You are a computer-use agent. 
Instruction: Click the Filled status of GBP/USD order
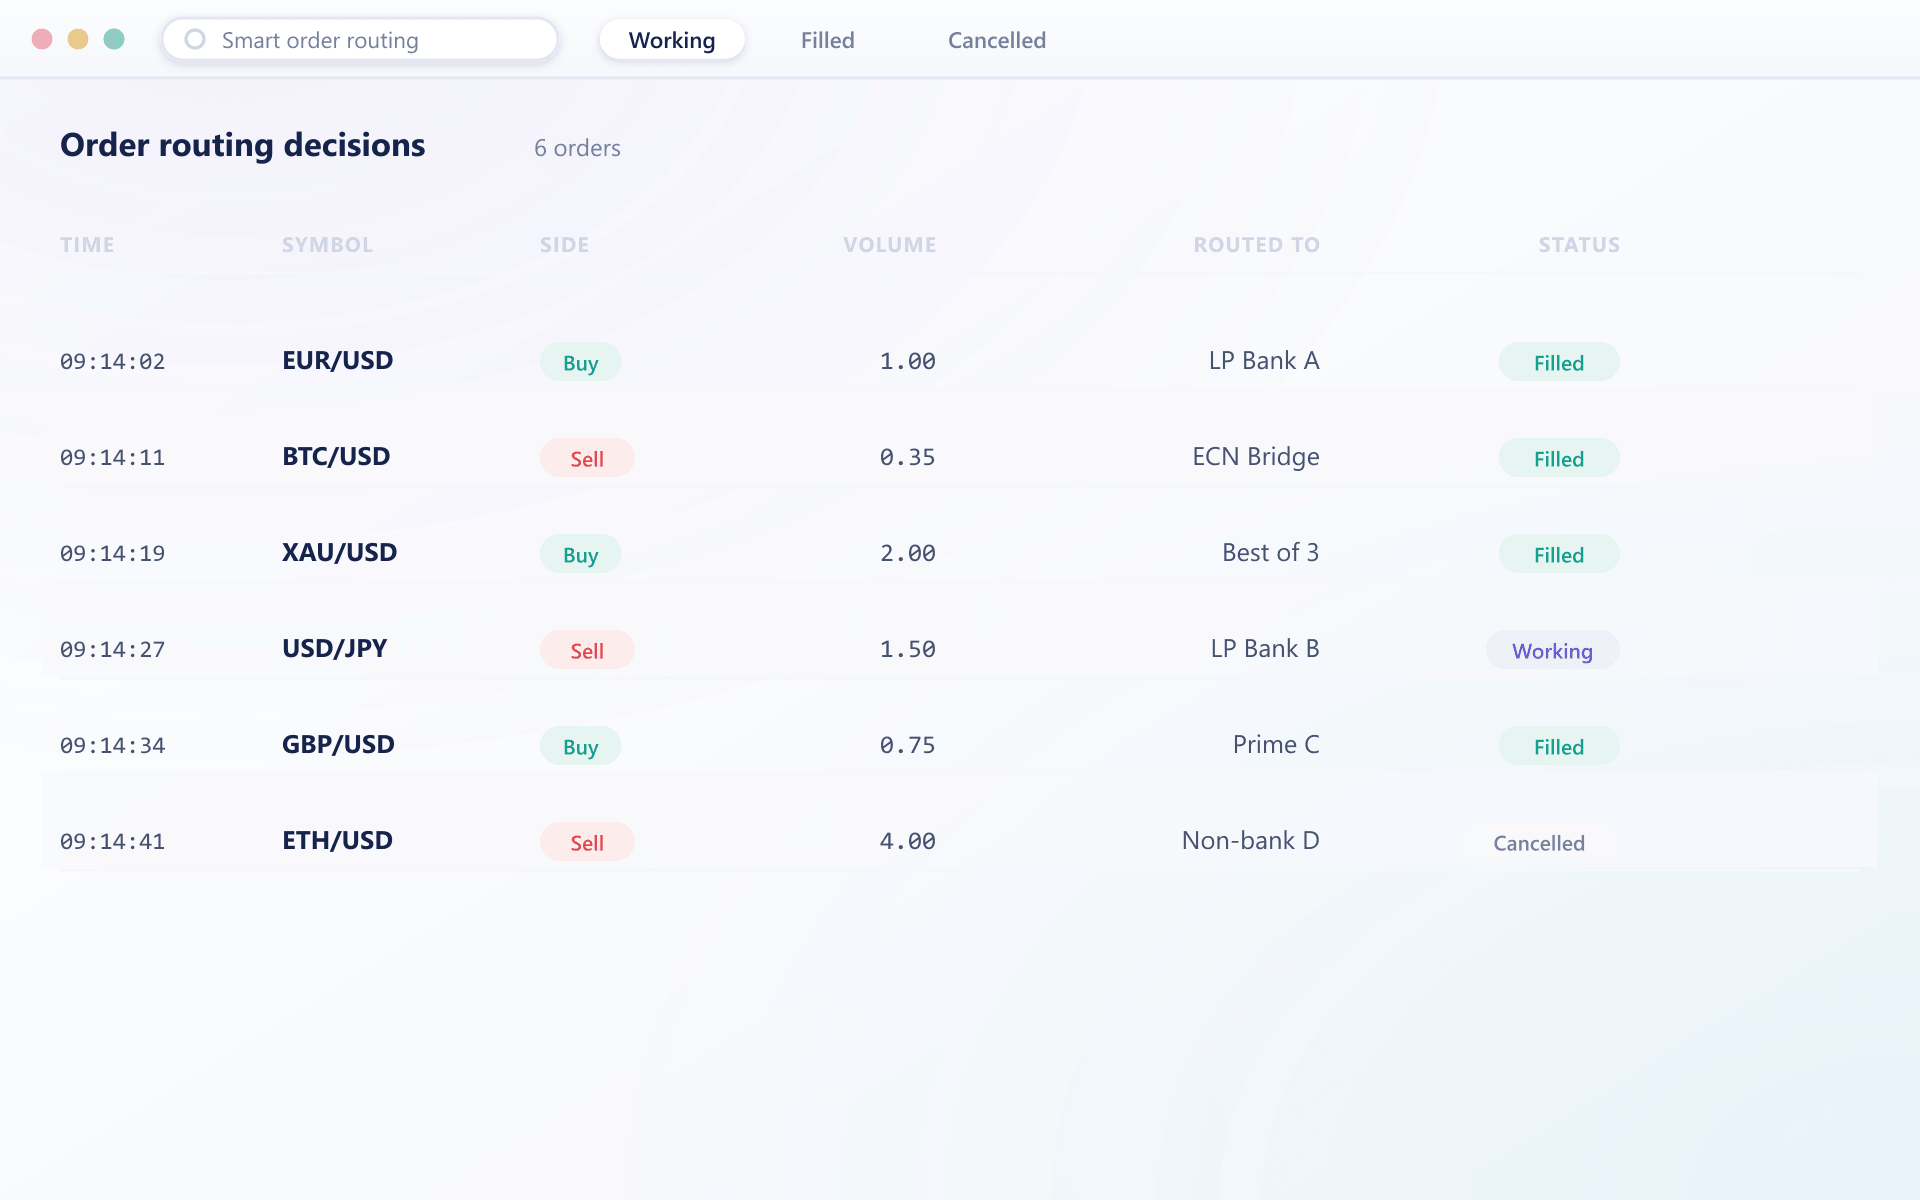[1559, 746]
